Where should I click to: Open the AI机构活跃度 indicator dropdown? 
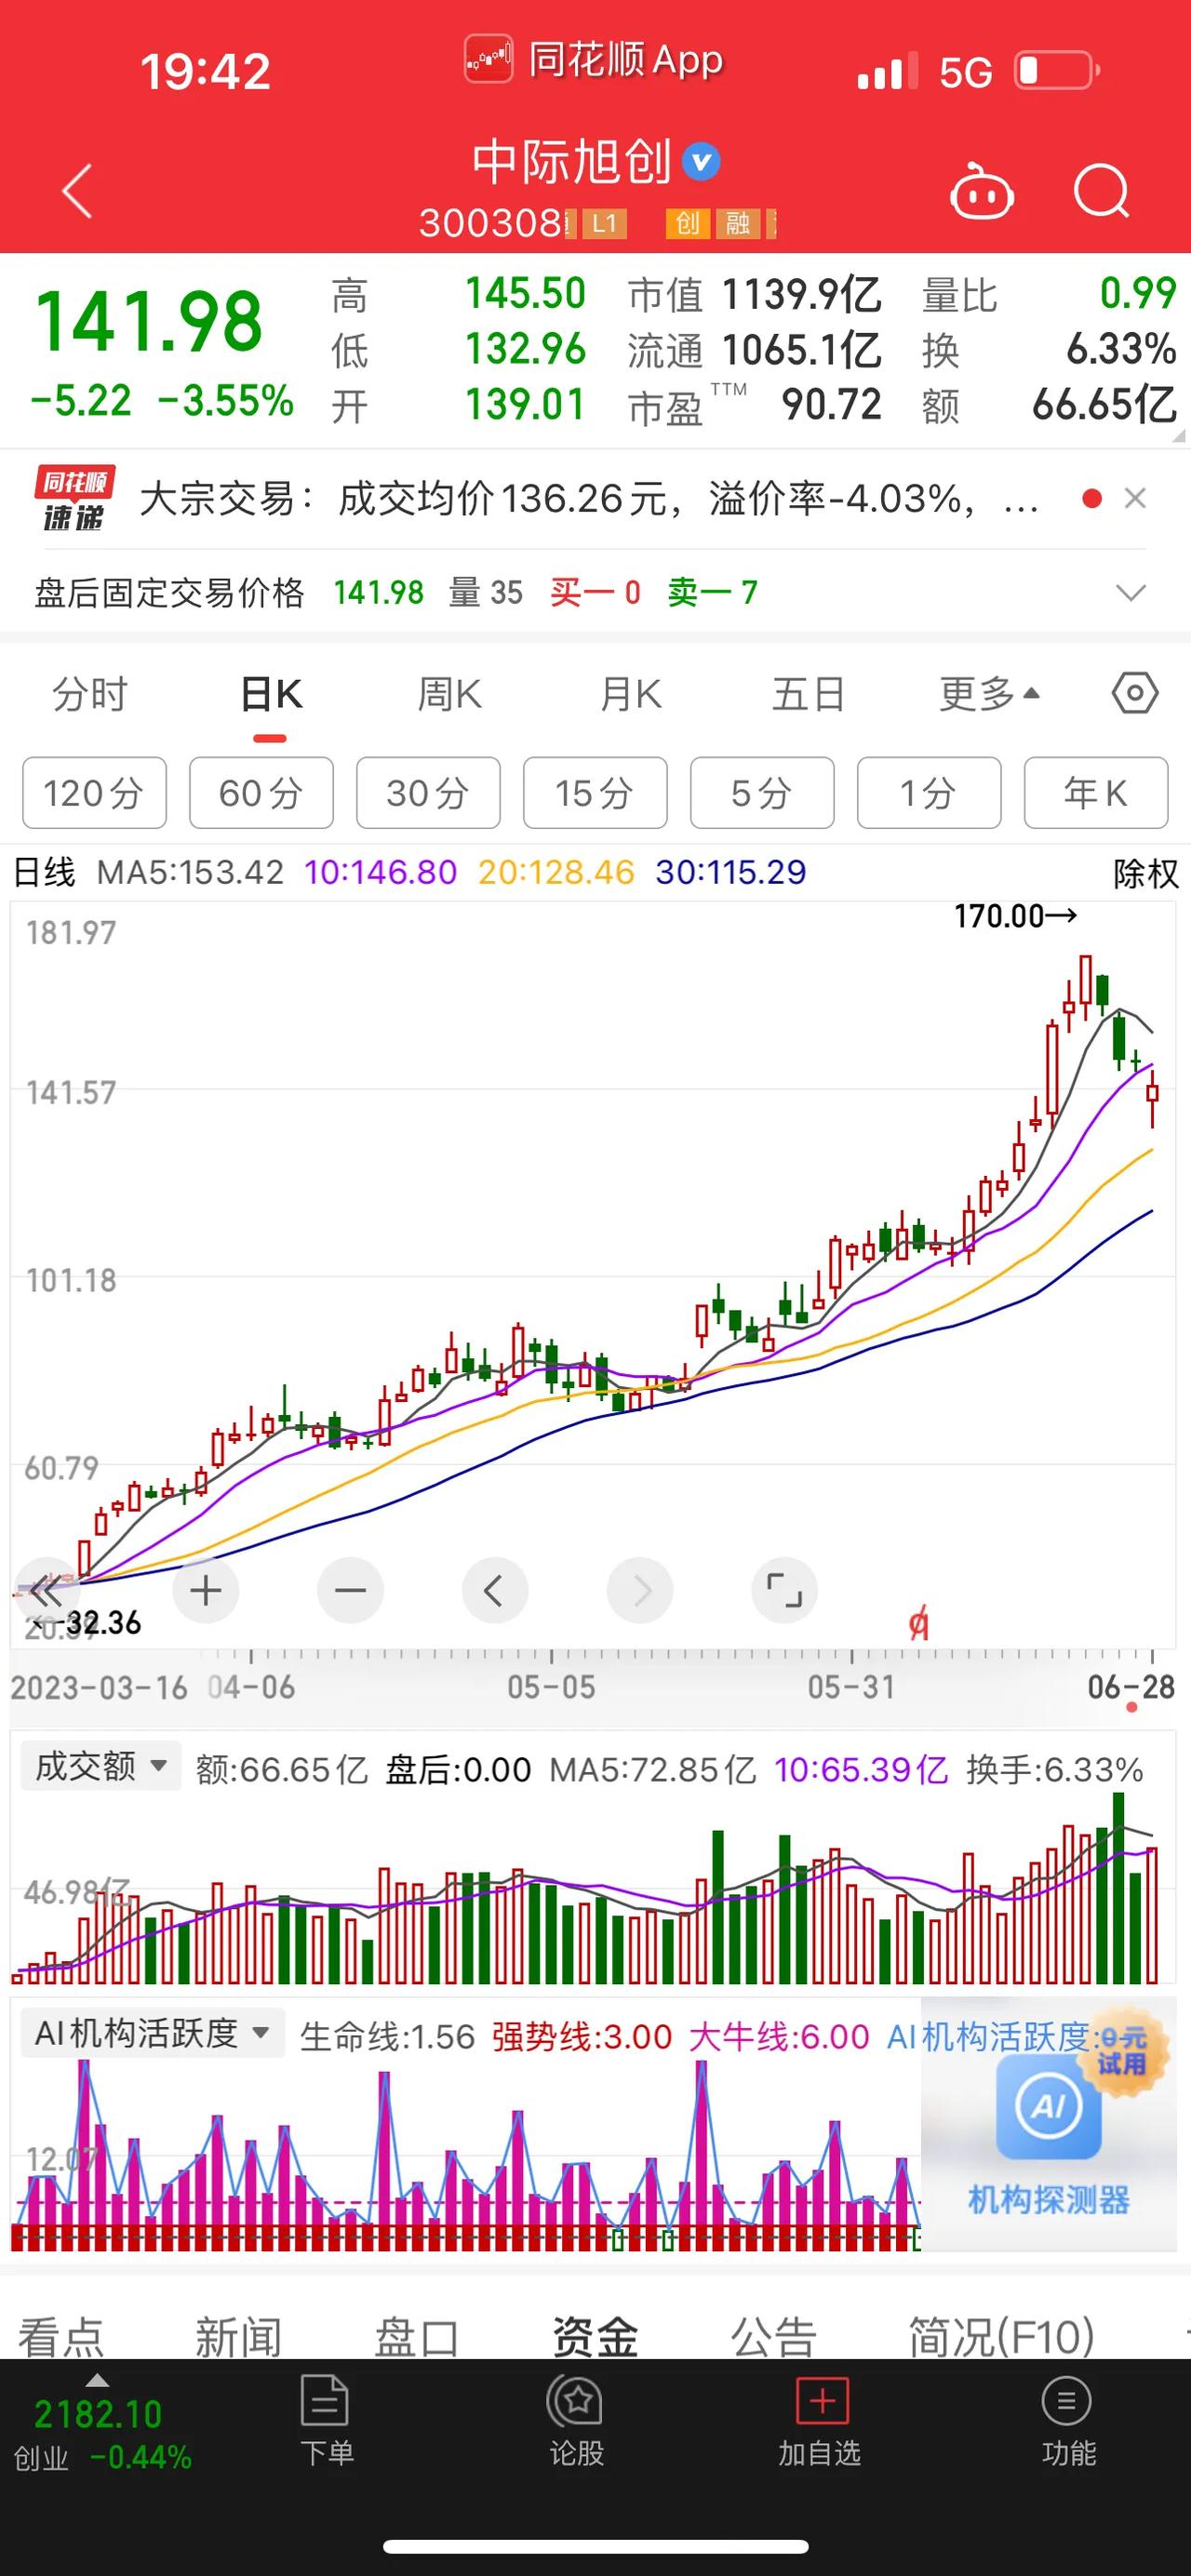coord(152,2033)
